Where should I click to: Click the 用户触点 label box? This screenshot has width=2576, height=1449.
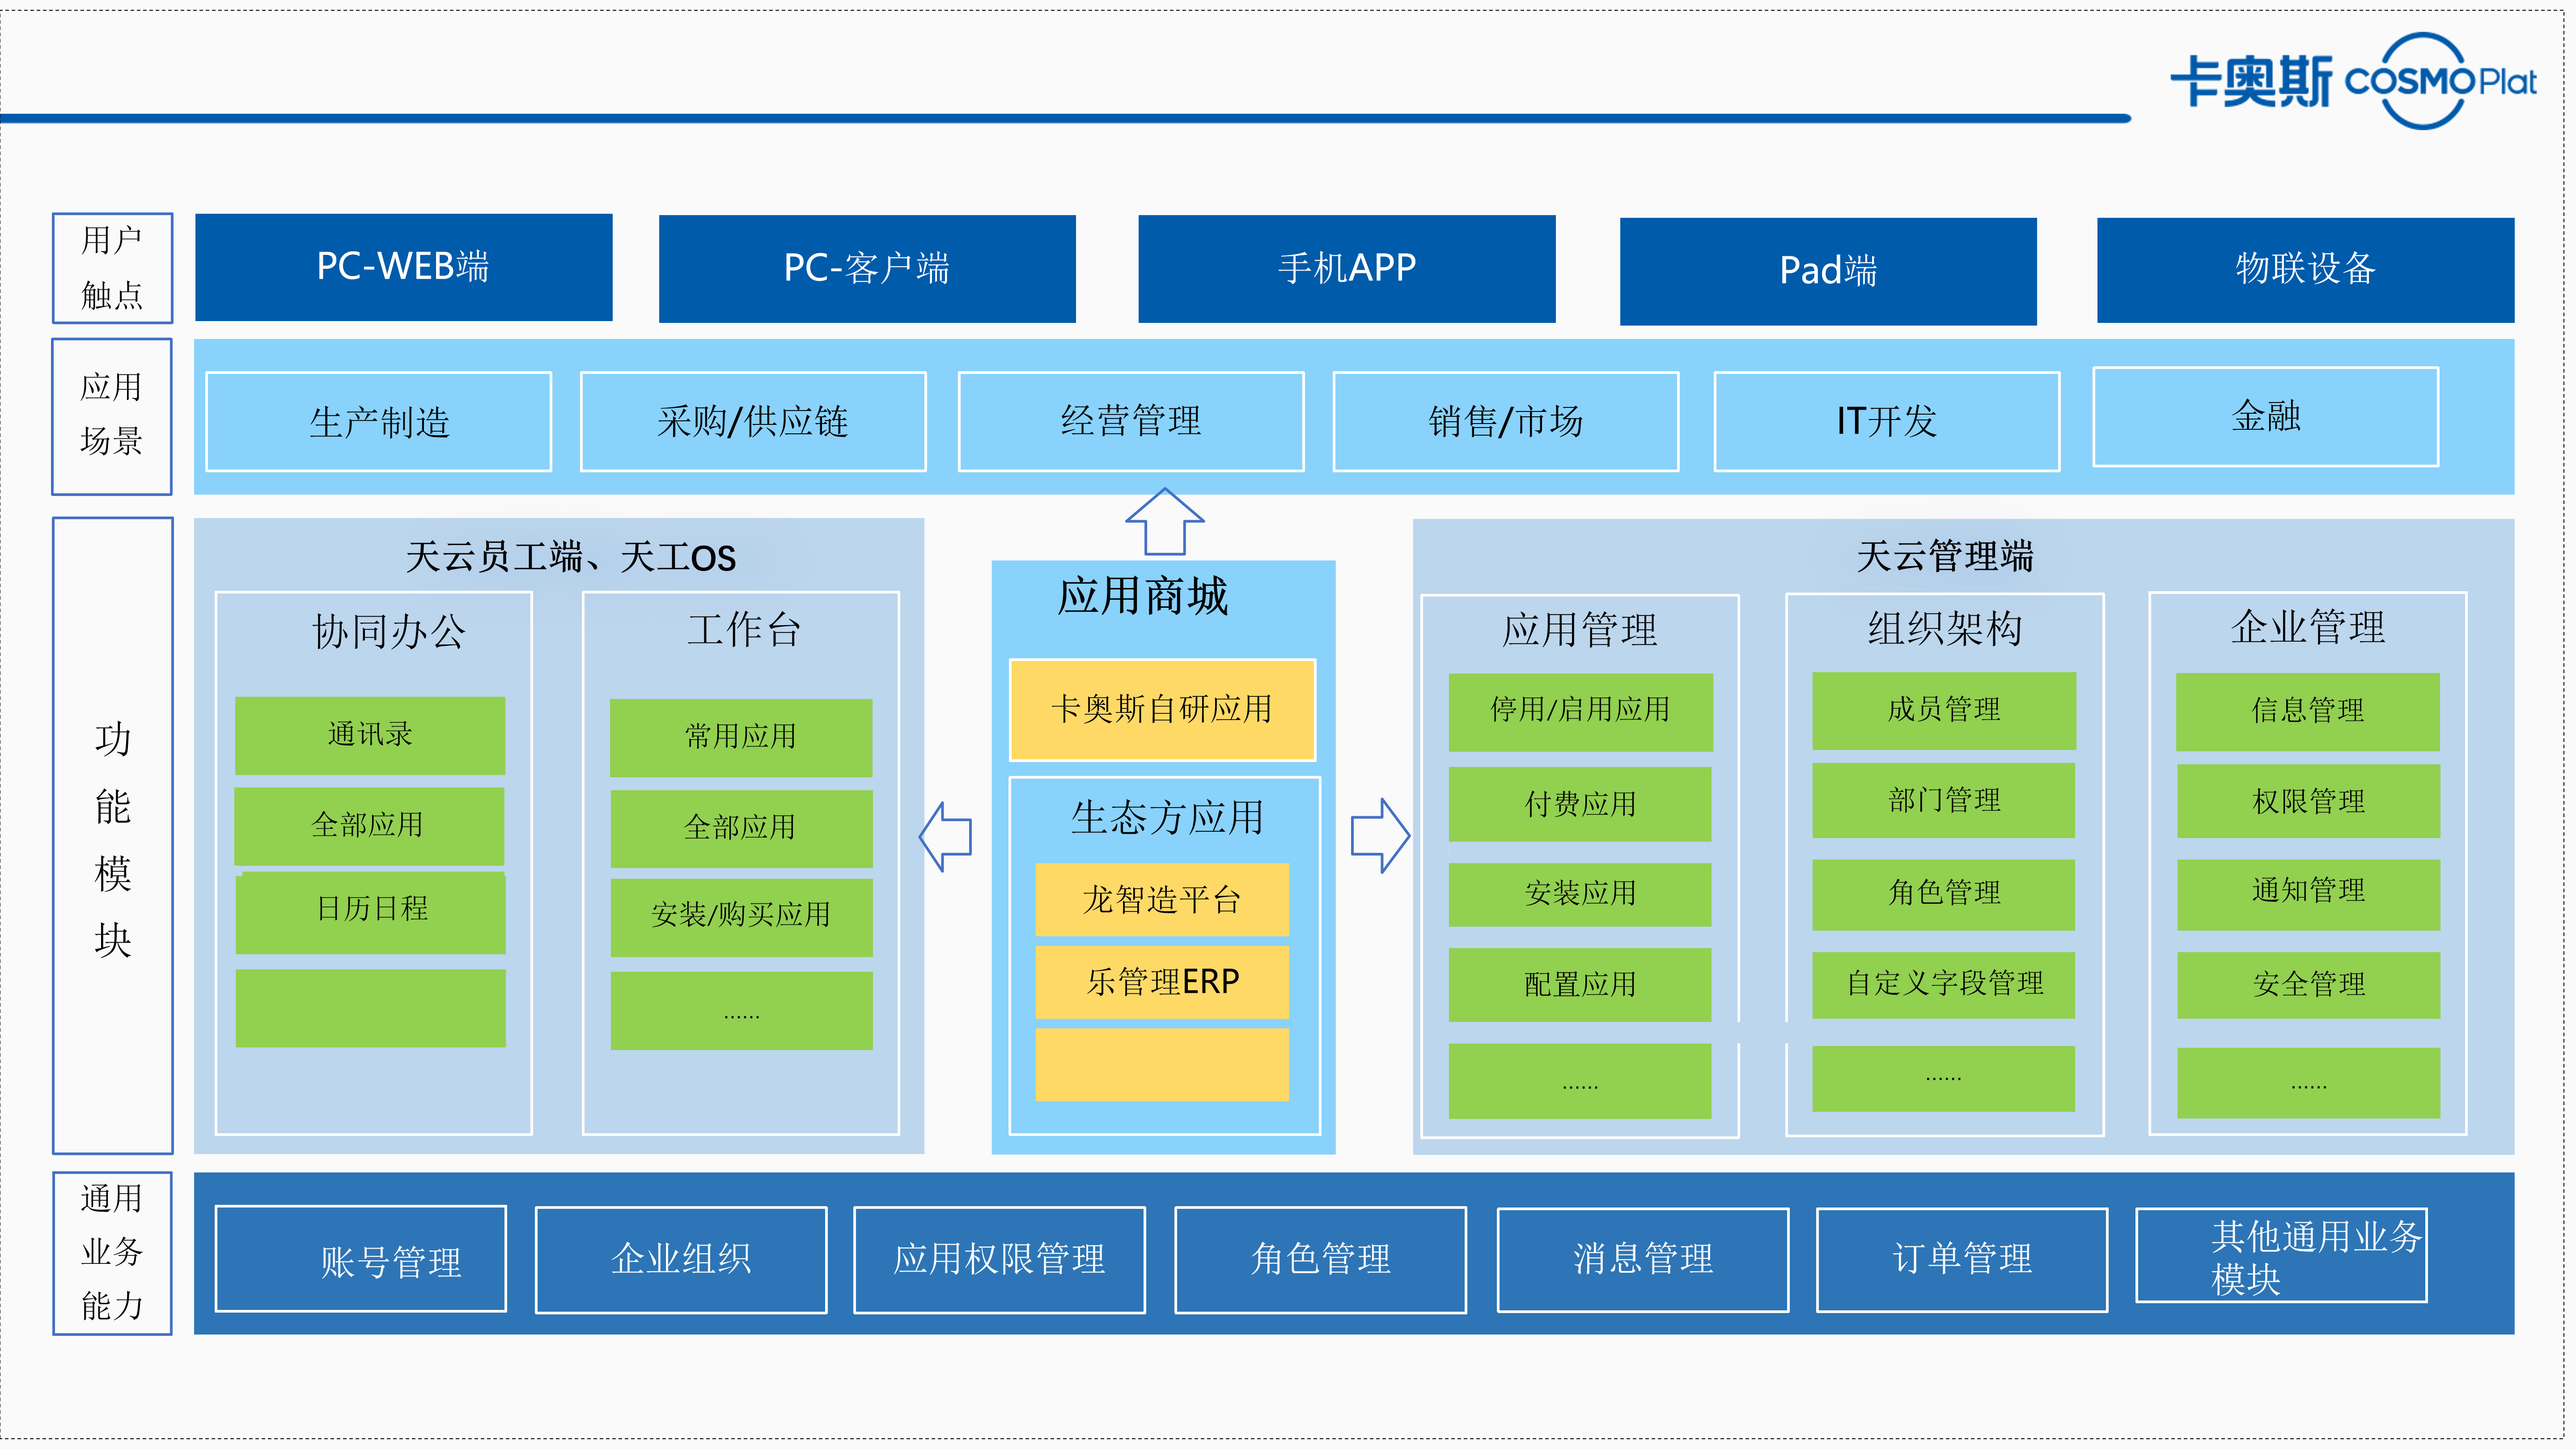(x=112, y=268)
